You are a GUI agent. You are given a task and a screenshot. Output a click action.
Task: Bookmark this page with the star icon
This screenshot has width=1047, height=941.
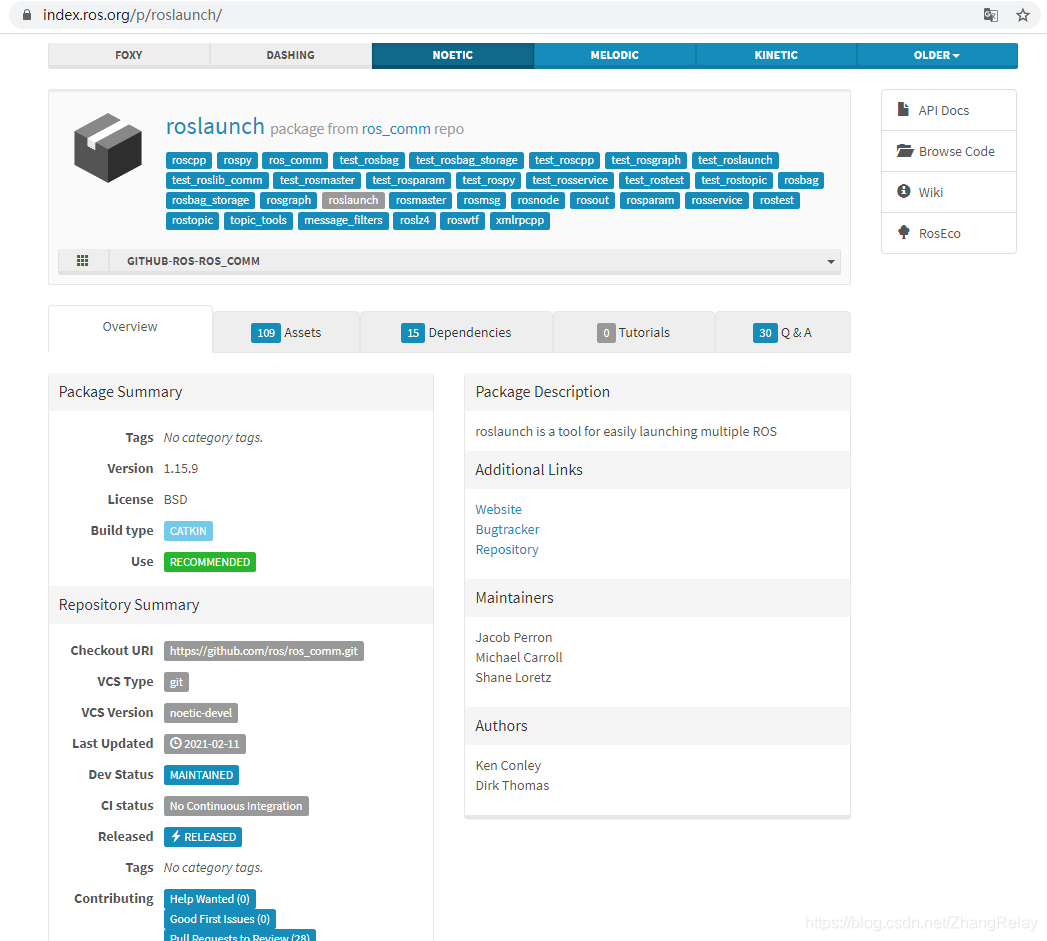[x=1022, y=15]
